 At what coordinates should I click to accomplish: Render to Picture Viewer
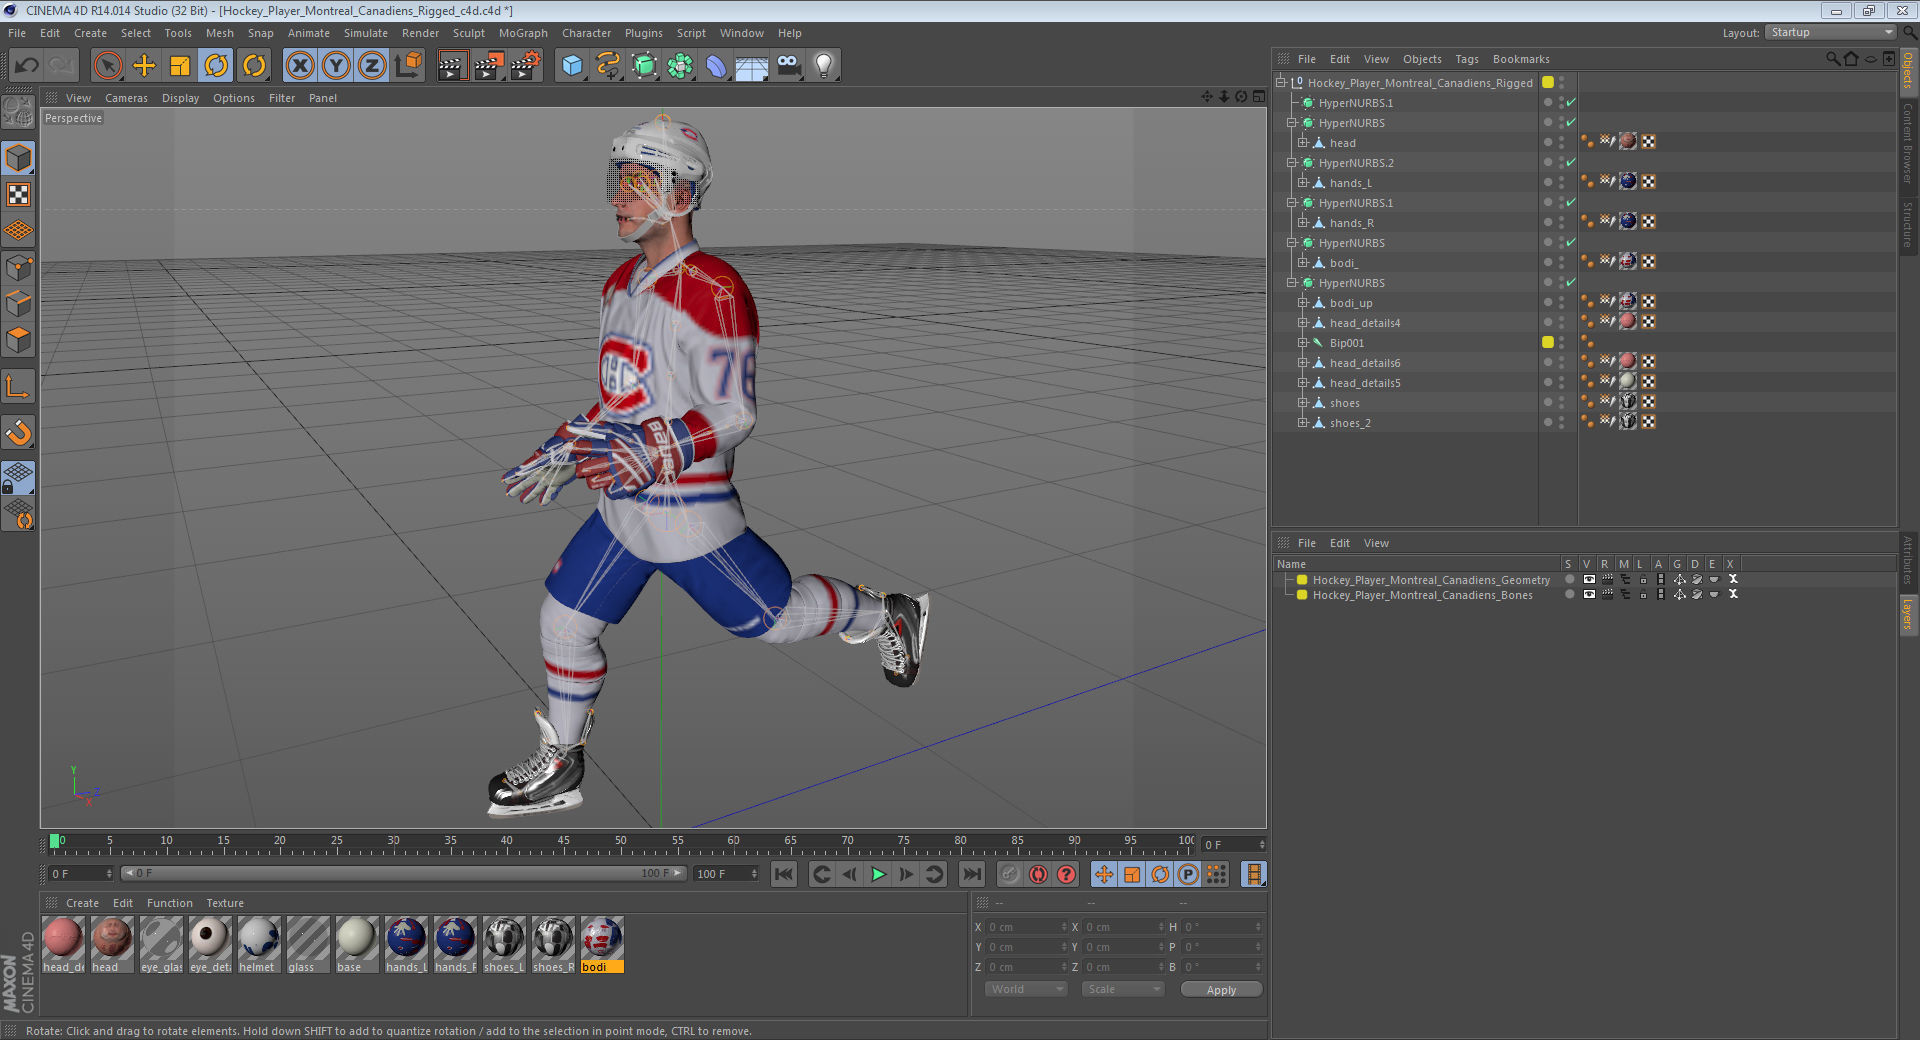pos(489,66)
